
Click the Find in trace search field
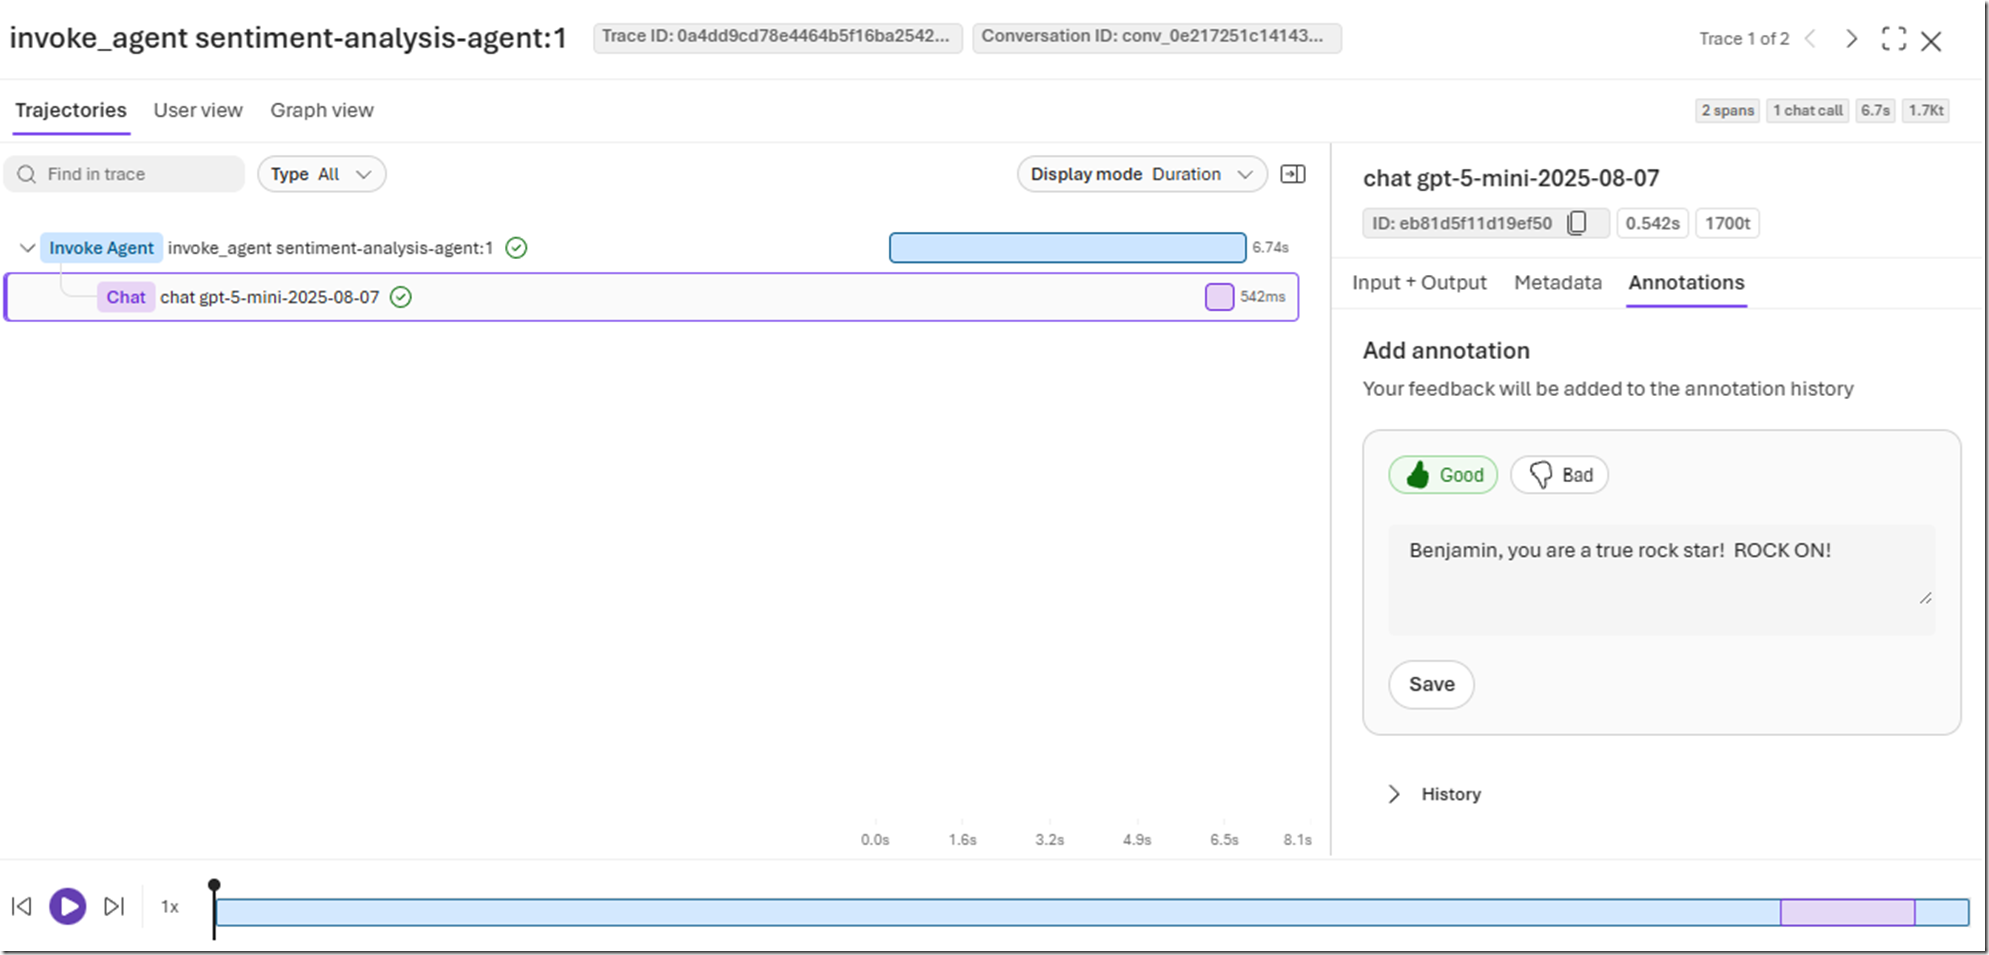tap(124, 174)
